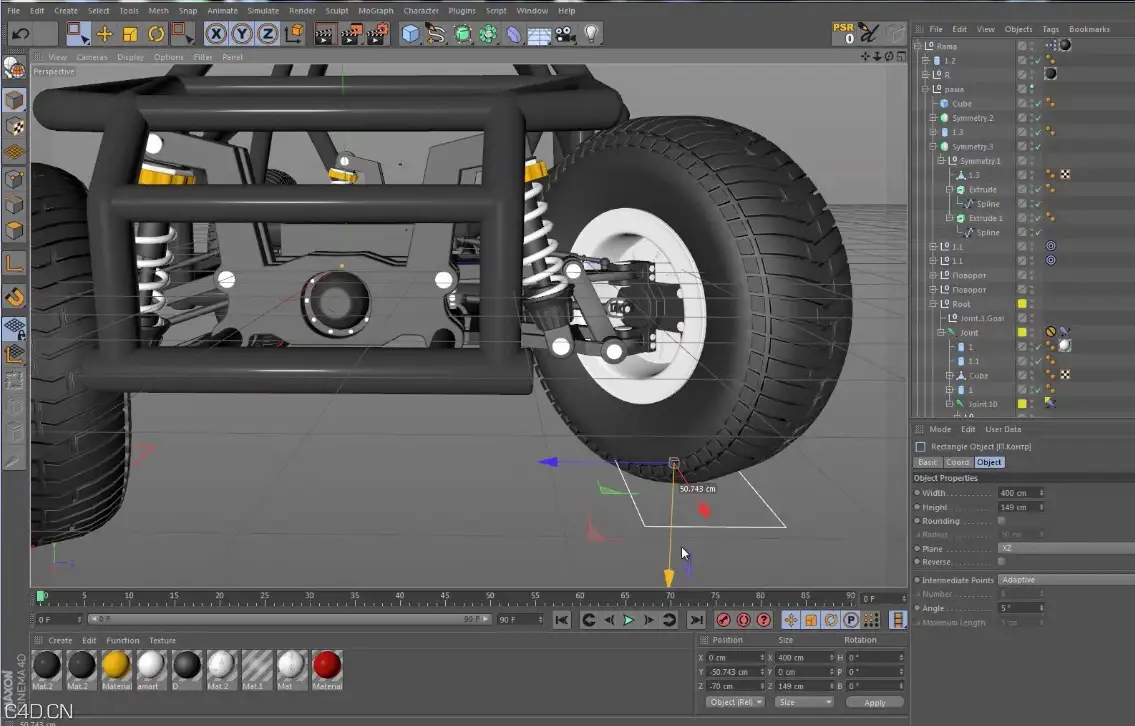
Task: Click position Y -50.743 cm field
Action: tap(735, 672)
